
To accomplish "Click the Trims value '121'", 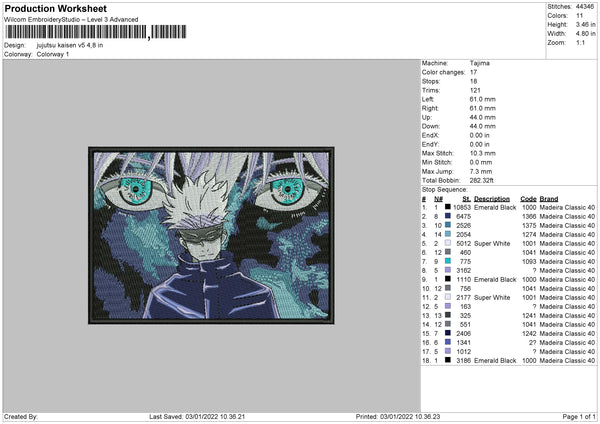I will [x=475, y=90].
